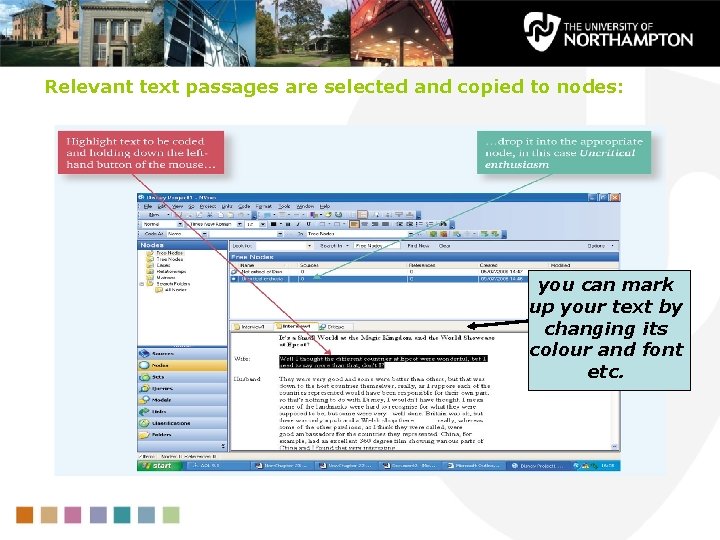Open the Project menu
This screenshot has width=720, height=540.
pyautogui.click(x=208, y=206)
